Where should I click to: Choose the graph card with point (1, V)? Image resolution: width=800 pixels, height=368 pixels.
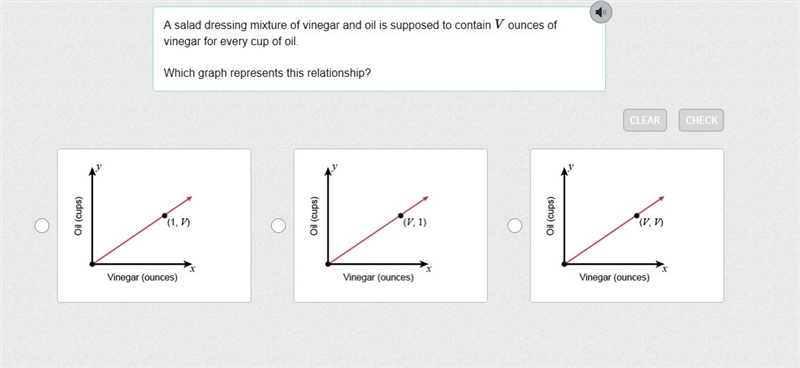[x=154, y=226]
